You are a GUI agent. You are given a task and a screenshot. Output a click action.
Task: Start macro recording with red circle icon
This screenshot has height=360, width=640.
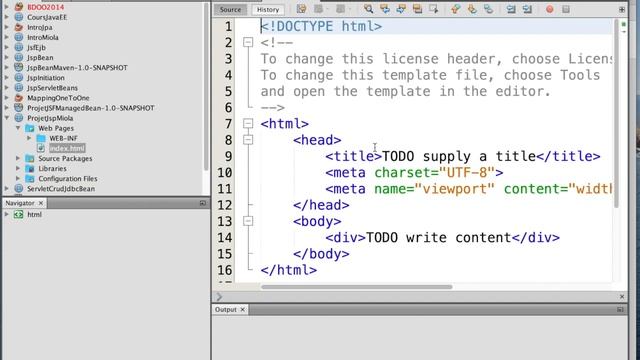549,9
